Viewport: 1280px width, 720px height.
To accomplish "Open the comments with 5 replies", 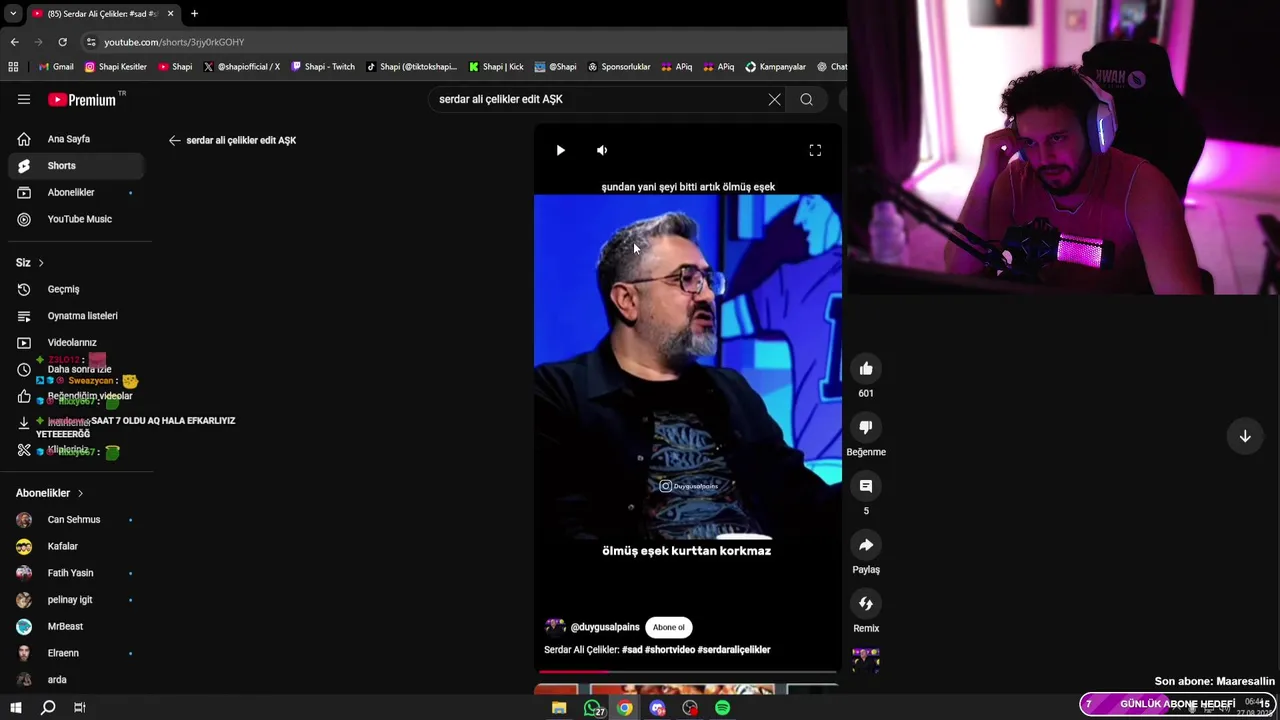I will tap(866, 486).
